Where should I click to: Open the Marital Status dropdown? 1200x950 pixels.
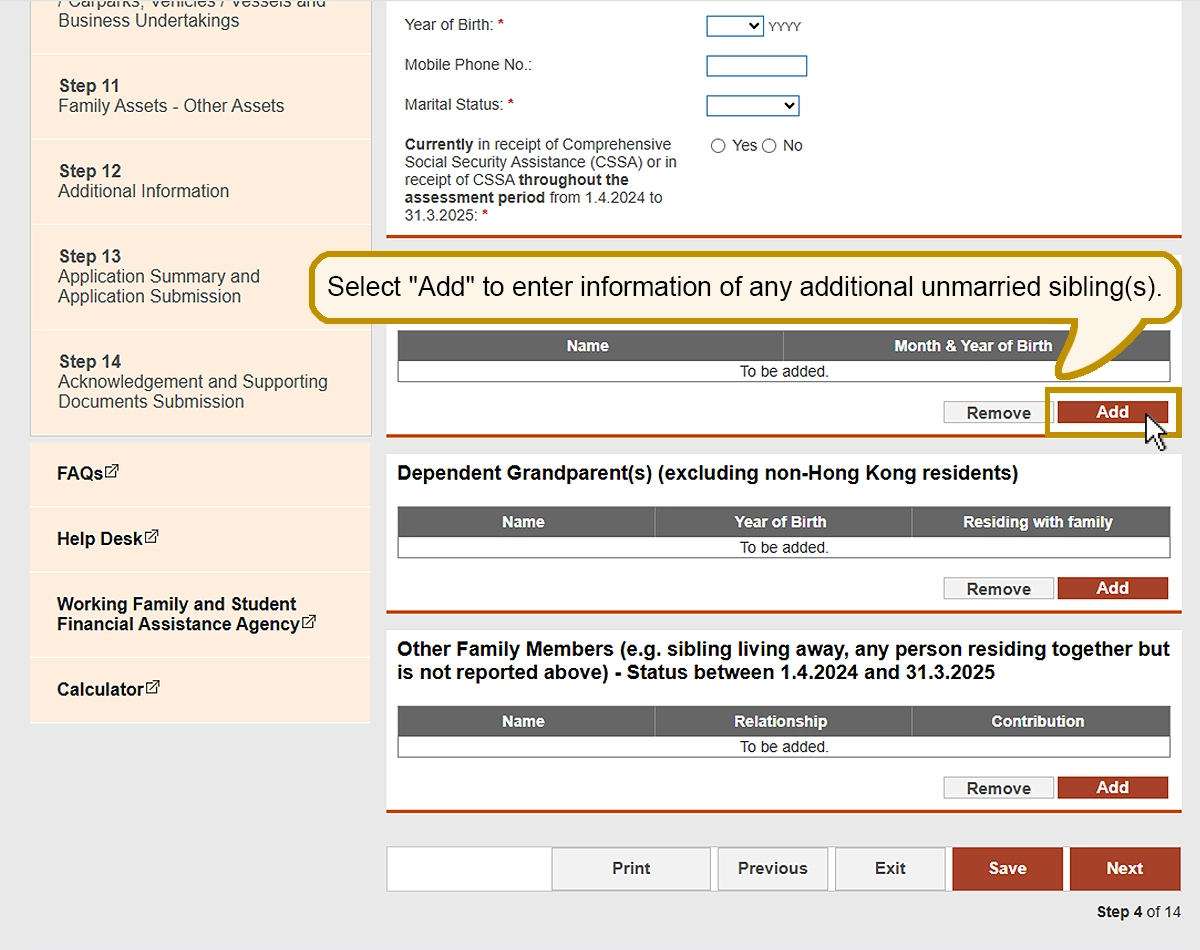[x=752, y=105]
